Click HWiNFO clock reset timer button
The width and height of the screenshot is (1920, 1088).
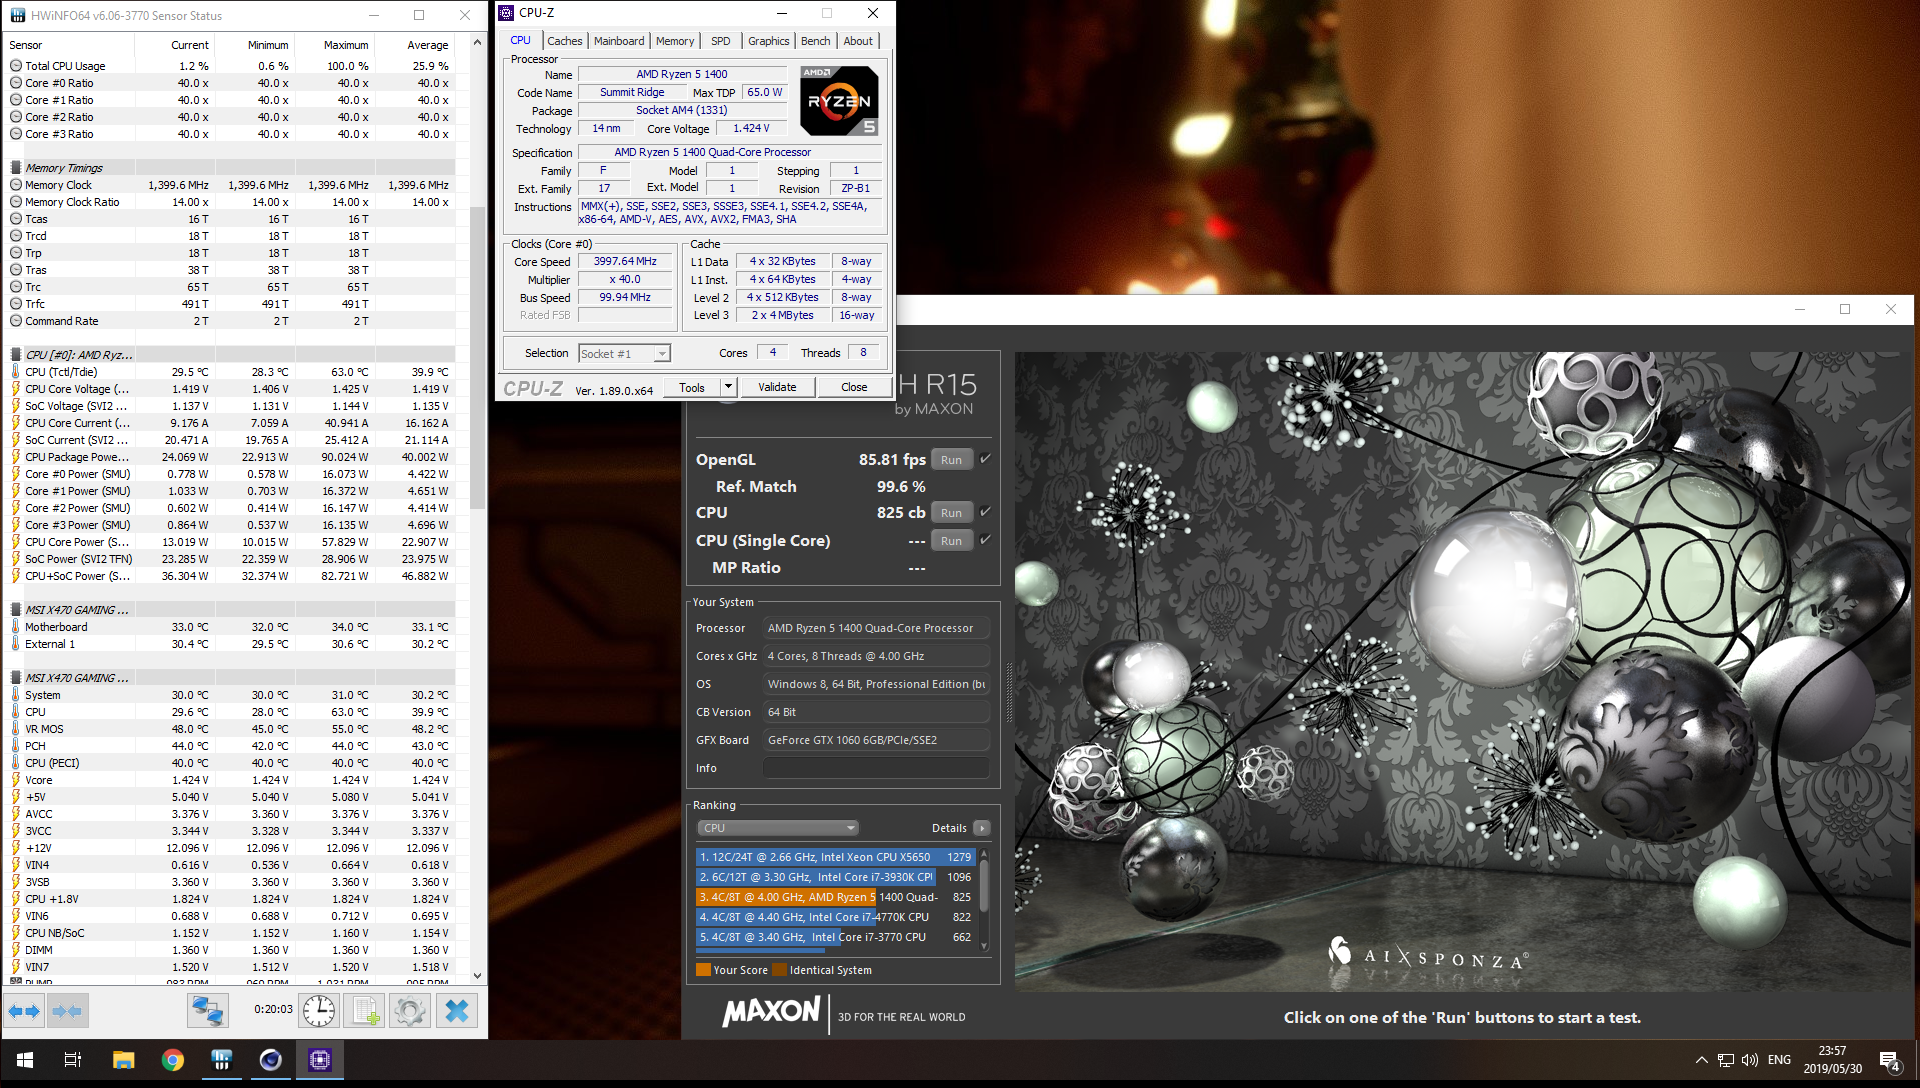[x=319, y=1011]
